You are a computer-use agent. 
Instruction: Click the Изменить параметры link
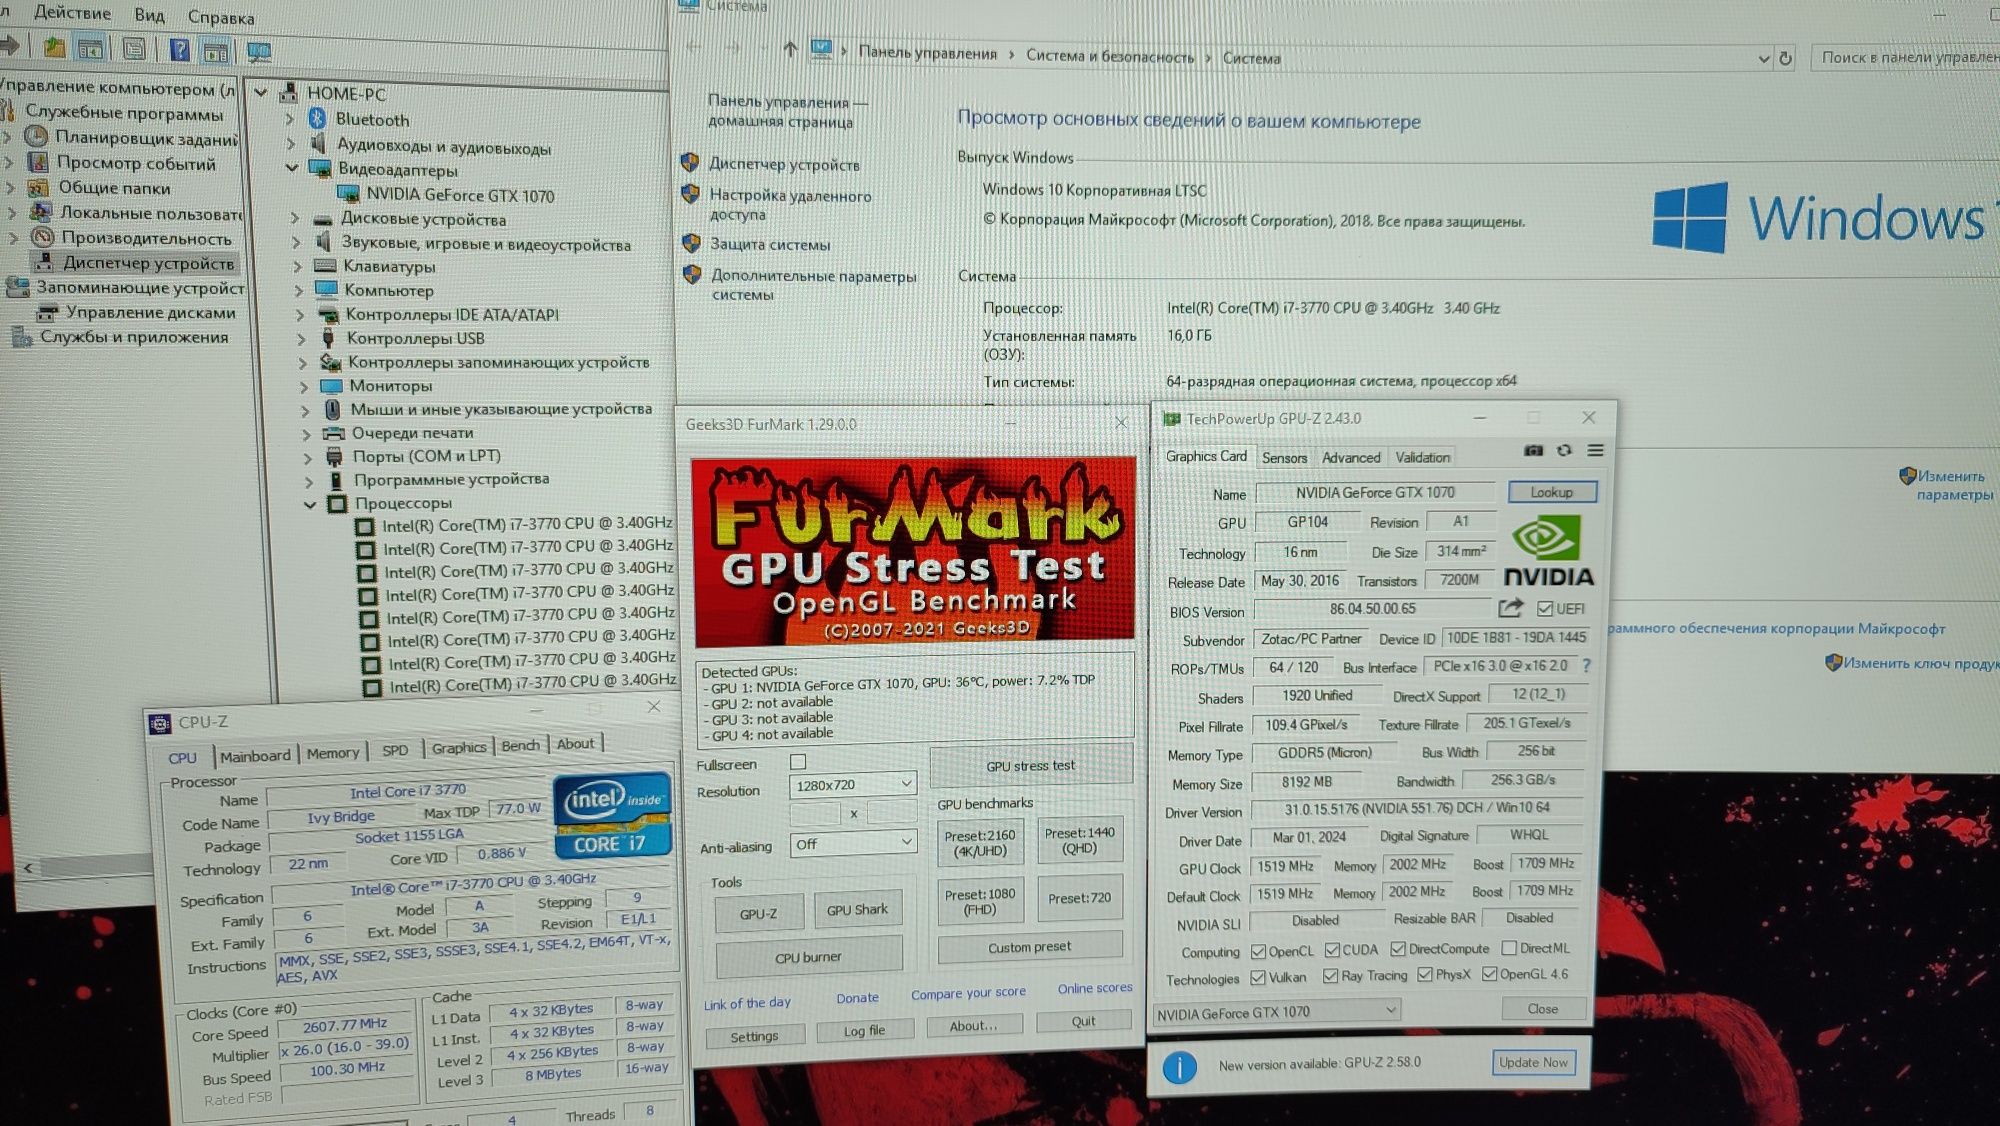1954,485
